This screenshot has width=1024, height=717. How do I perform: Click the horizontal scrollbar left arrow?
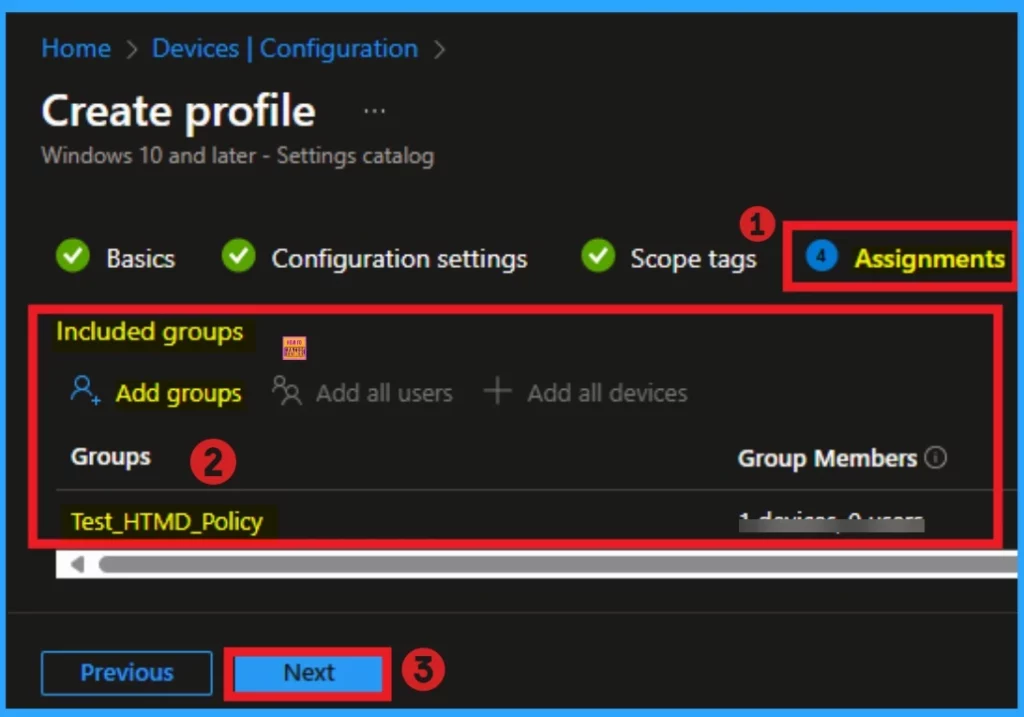point(77,564)
